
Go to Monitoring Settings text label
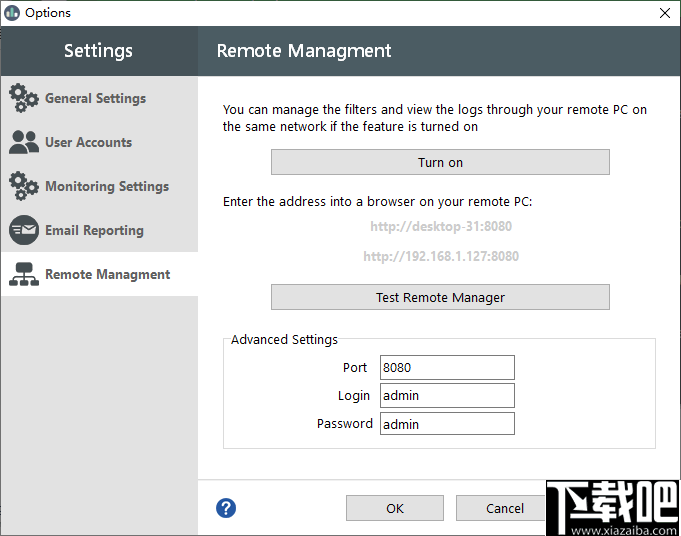pos(106,186)
